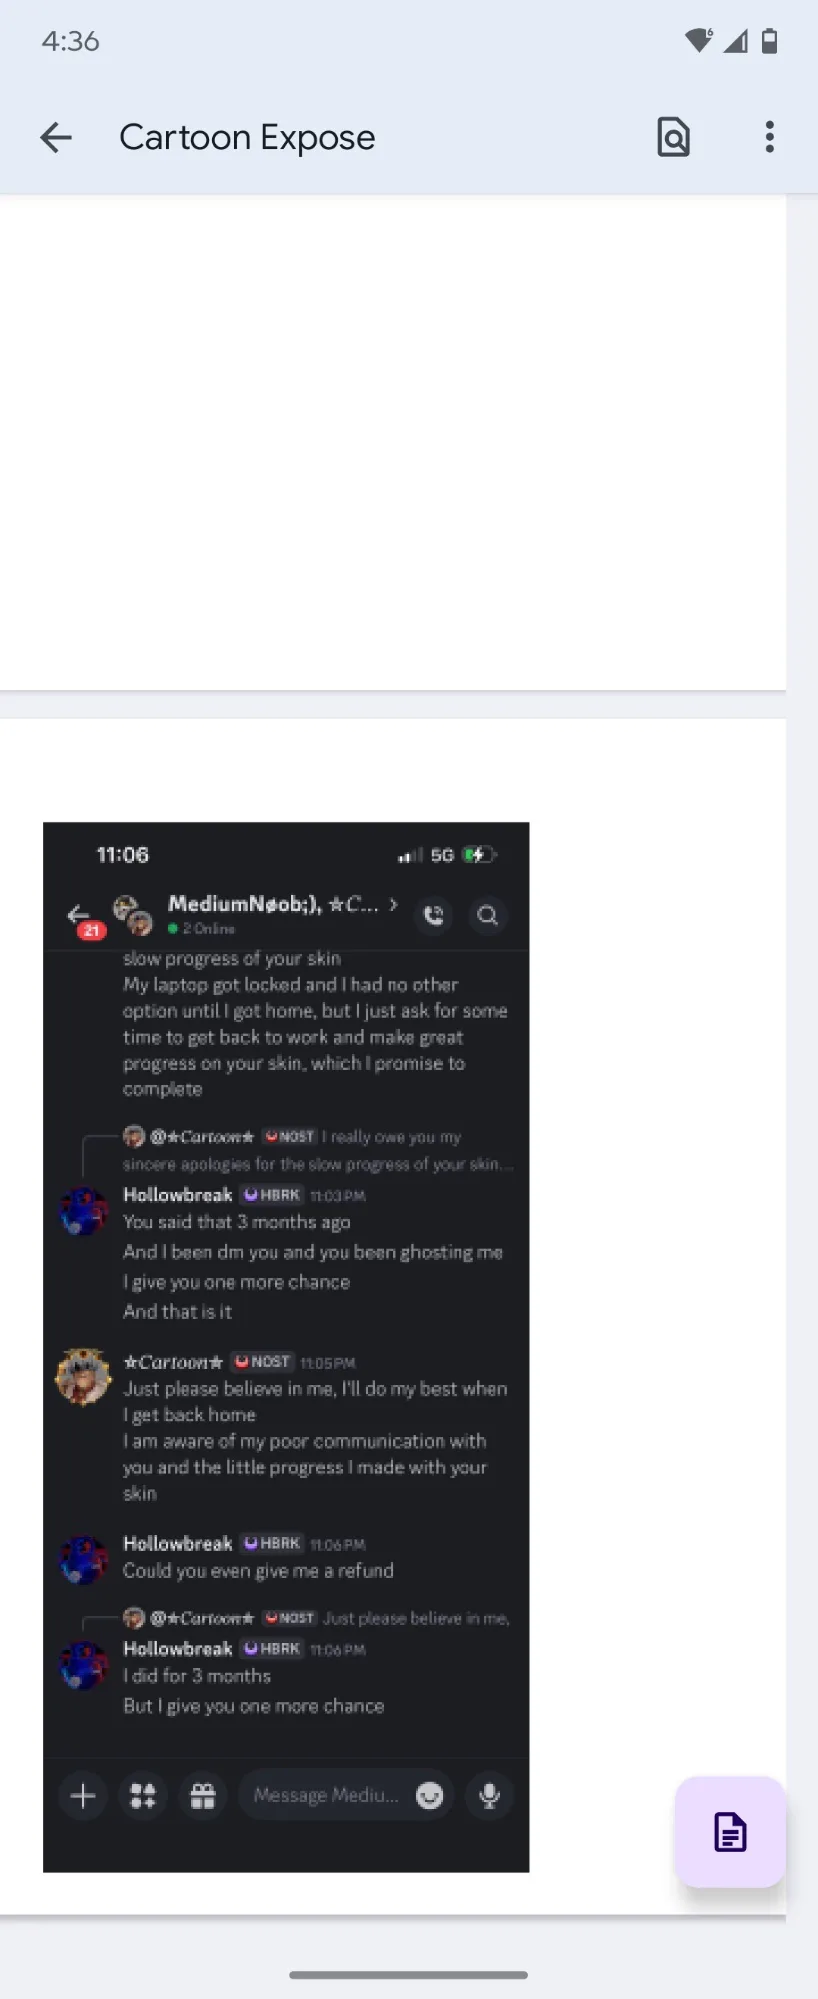Click the phone call icon in chat header
Screen dimensions: 818x1999
tap(434, 915)
